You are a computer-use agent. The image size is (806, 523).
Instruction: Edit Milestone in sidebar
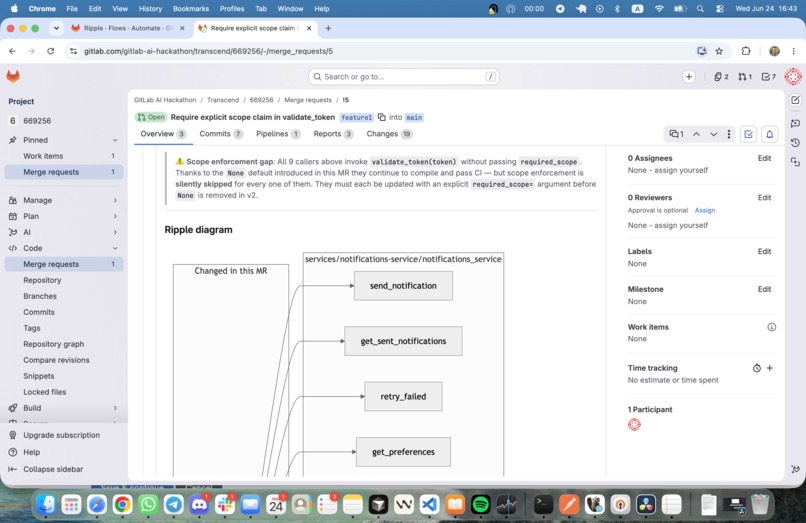[x=764, y=290]
